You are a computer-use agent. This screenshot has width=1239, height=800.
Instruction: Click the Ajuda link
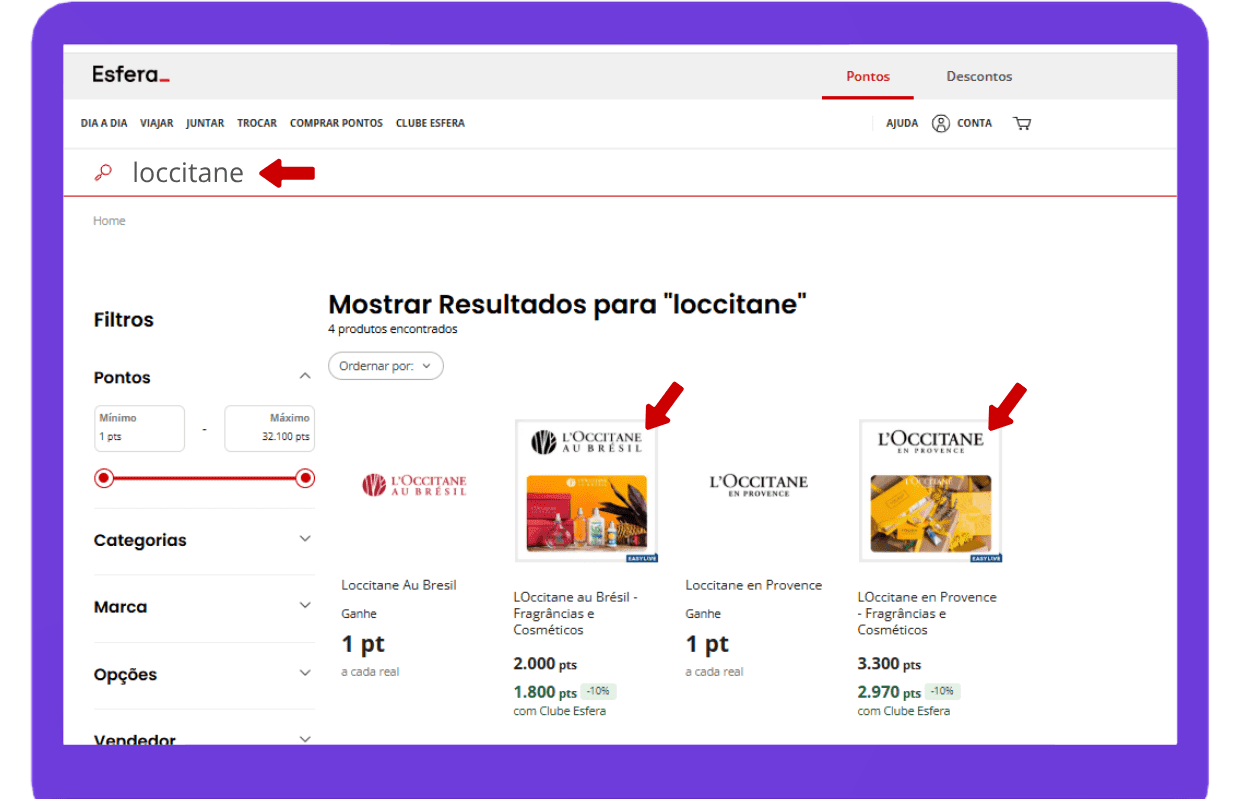(x=901, y=124)
